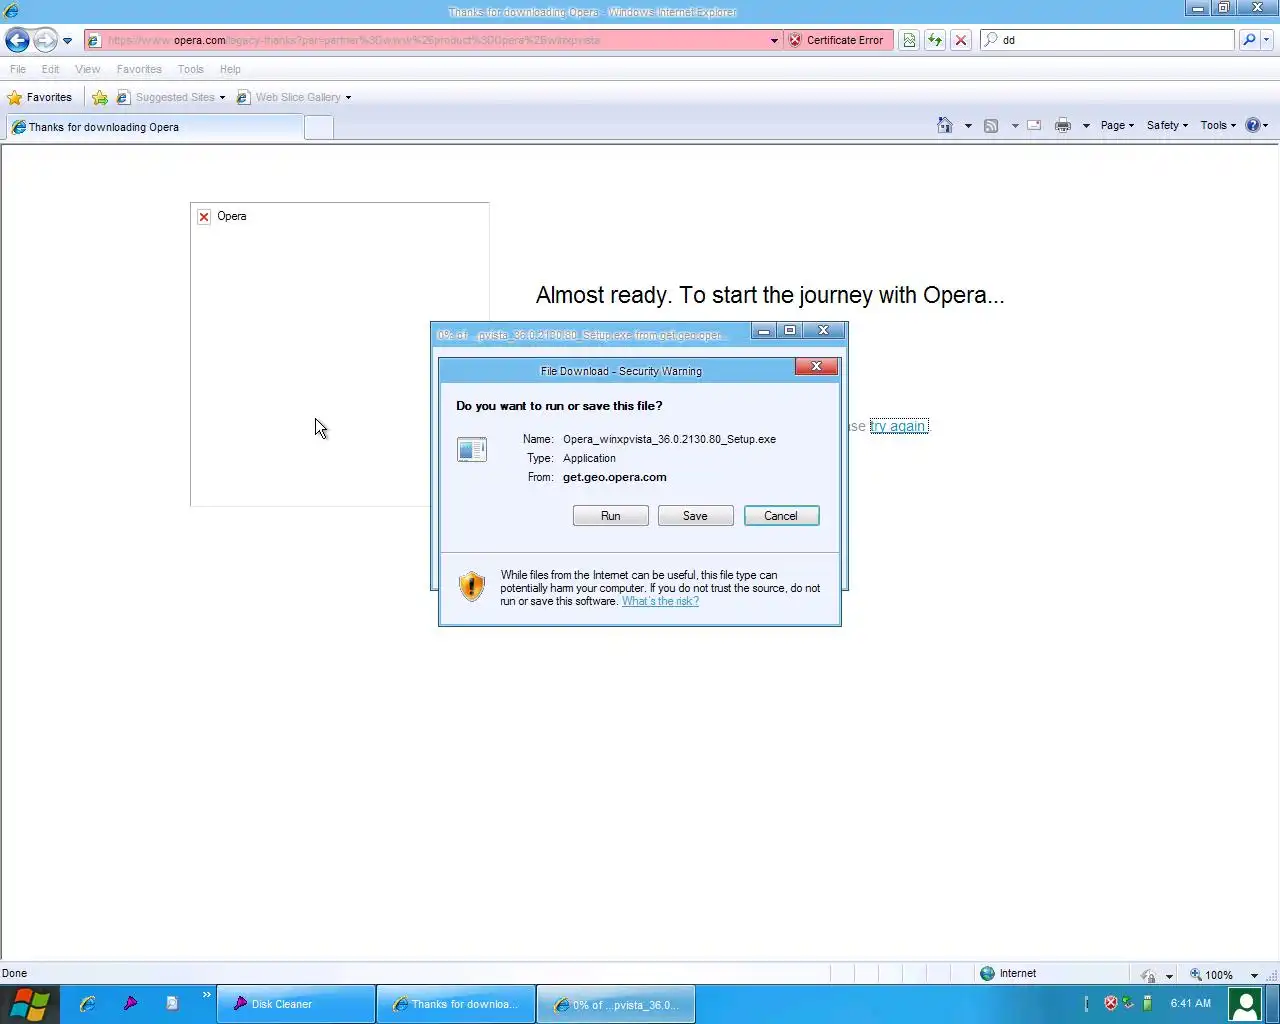Click the Favorites star button
1280x1024 pixels.
(x=40, y=97)
